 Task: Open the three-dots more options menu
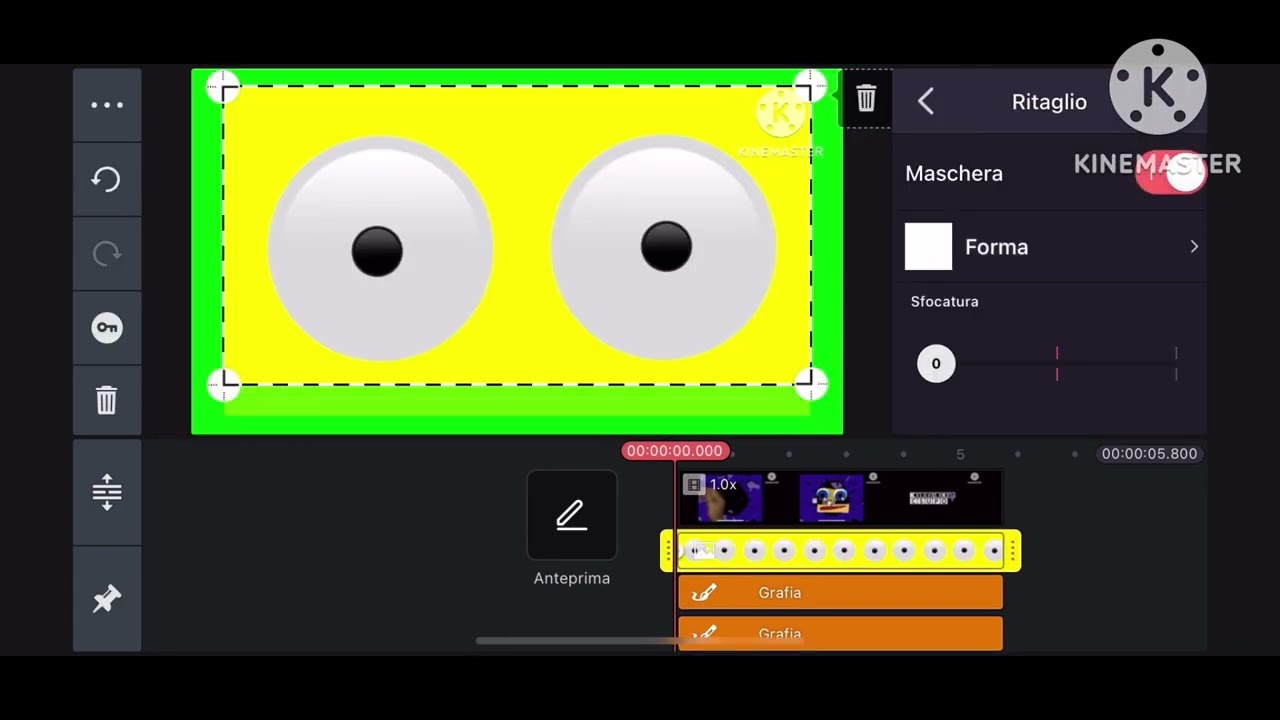(x=107, y=105)
